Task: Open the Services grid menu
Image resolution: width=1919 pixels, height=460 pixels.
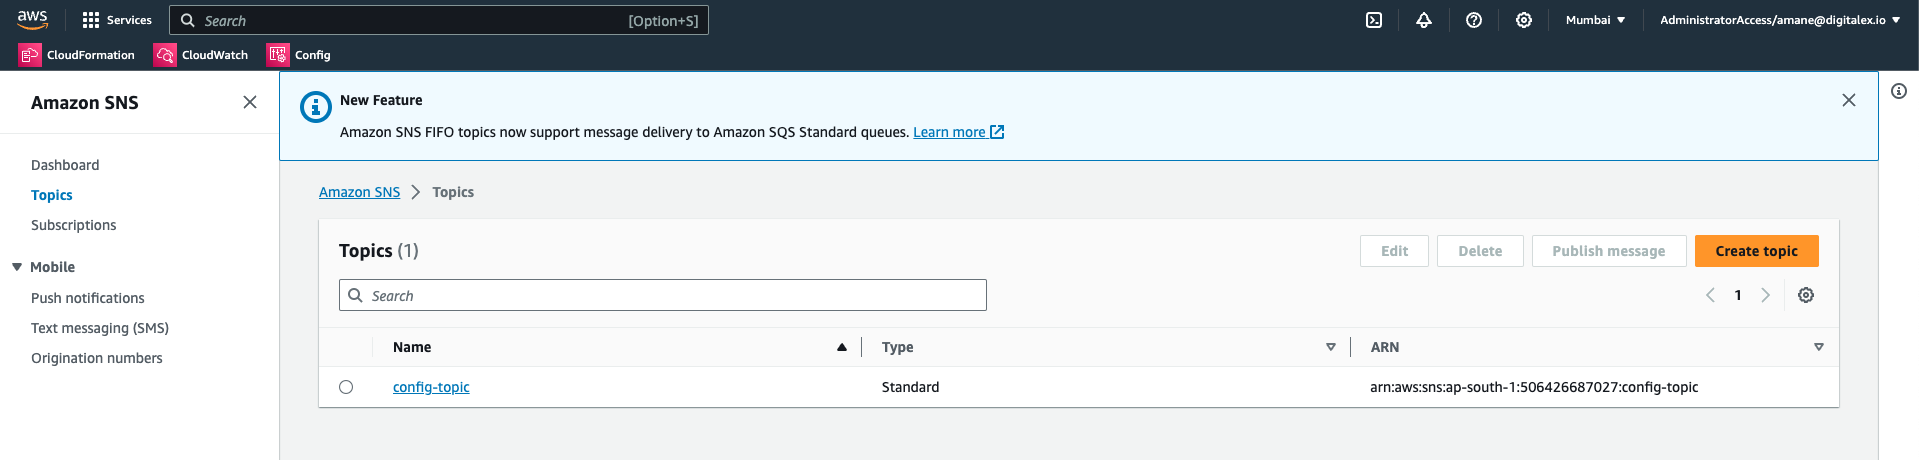Action: (117, 20)
